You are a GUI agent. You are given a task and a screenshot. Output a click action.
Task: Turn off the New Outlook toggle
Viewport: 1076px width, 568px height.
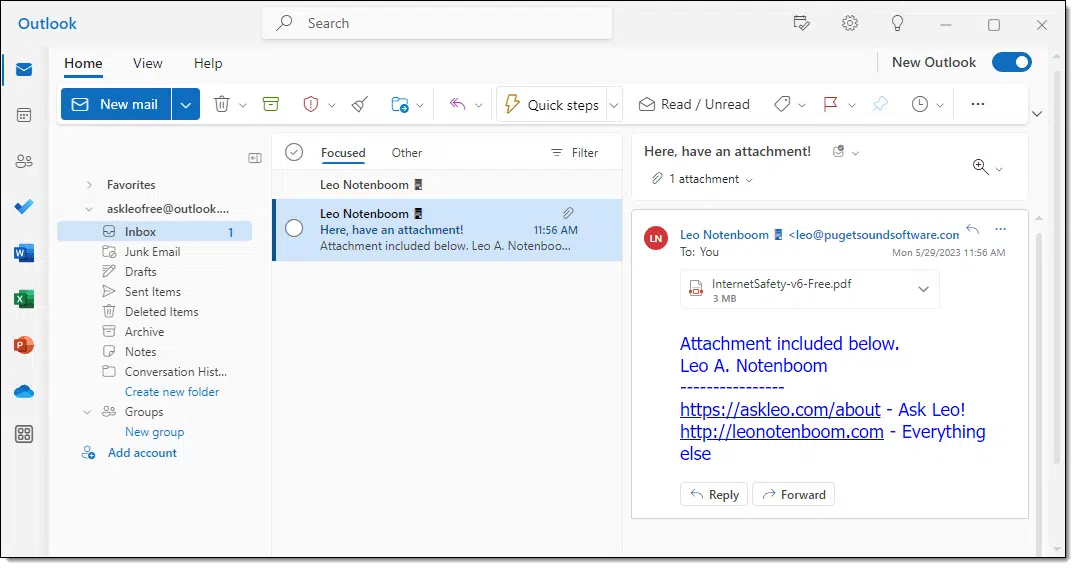[1011, 62]
